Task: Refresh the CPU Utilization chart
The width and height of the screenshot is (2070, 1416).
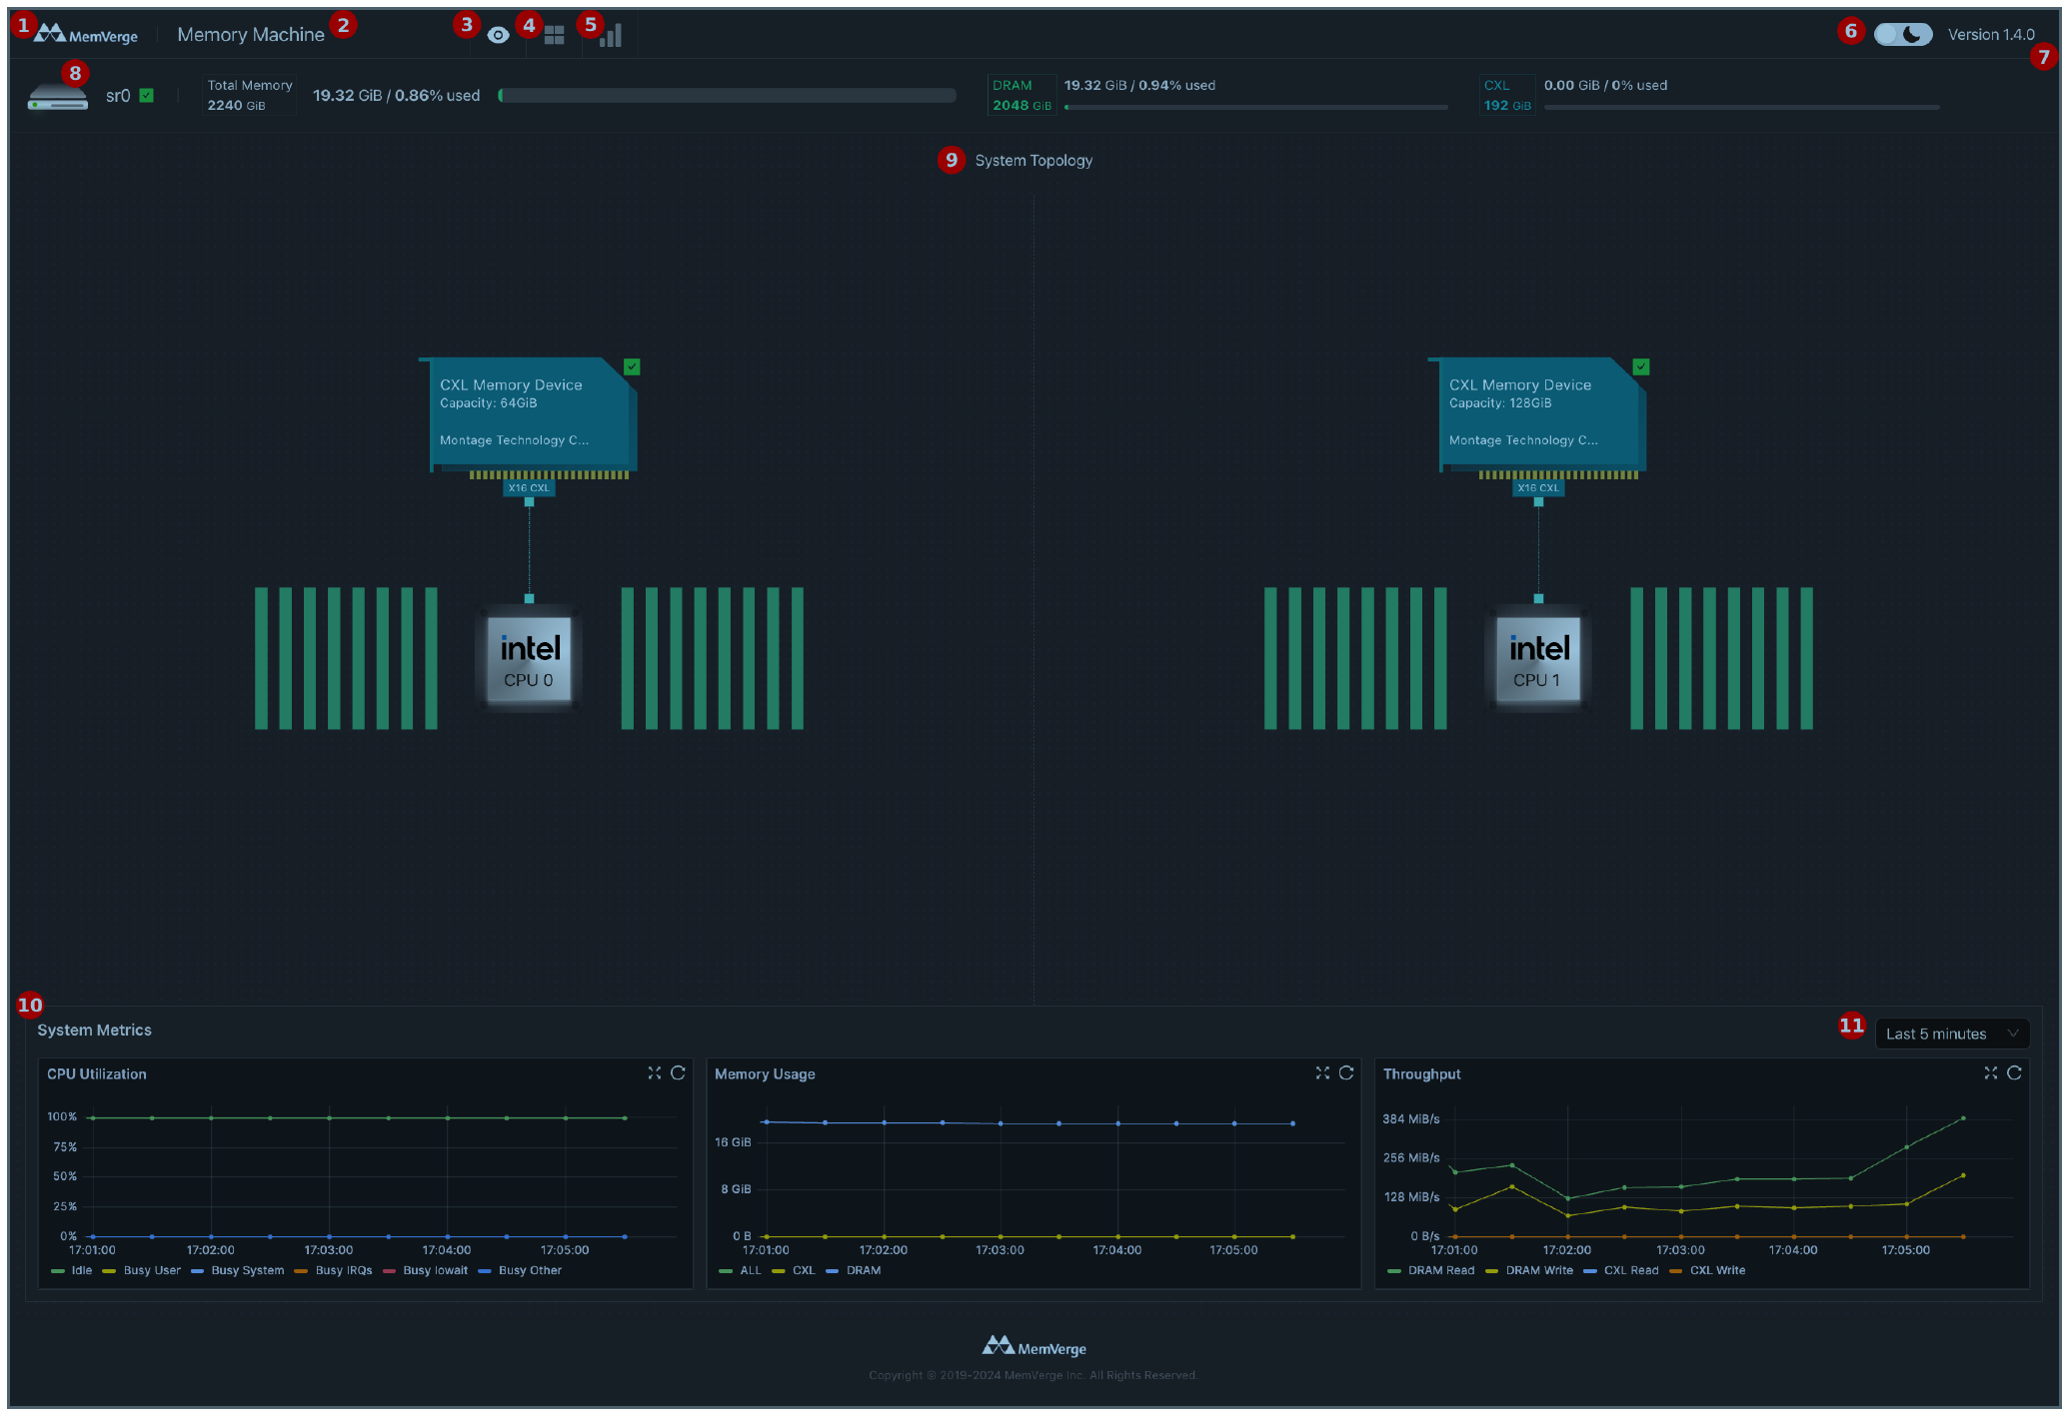Action: pyautogui.click(x=678, y=1072)
